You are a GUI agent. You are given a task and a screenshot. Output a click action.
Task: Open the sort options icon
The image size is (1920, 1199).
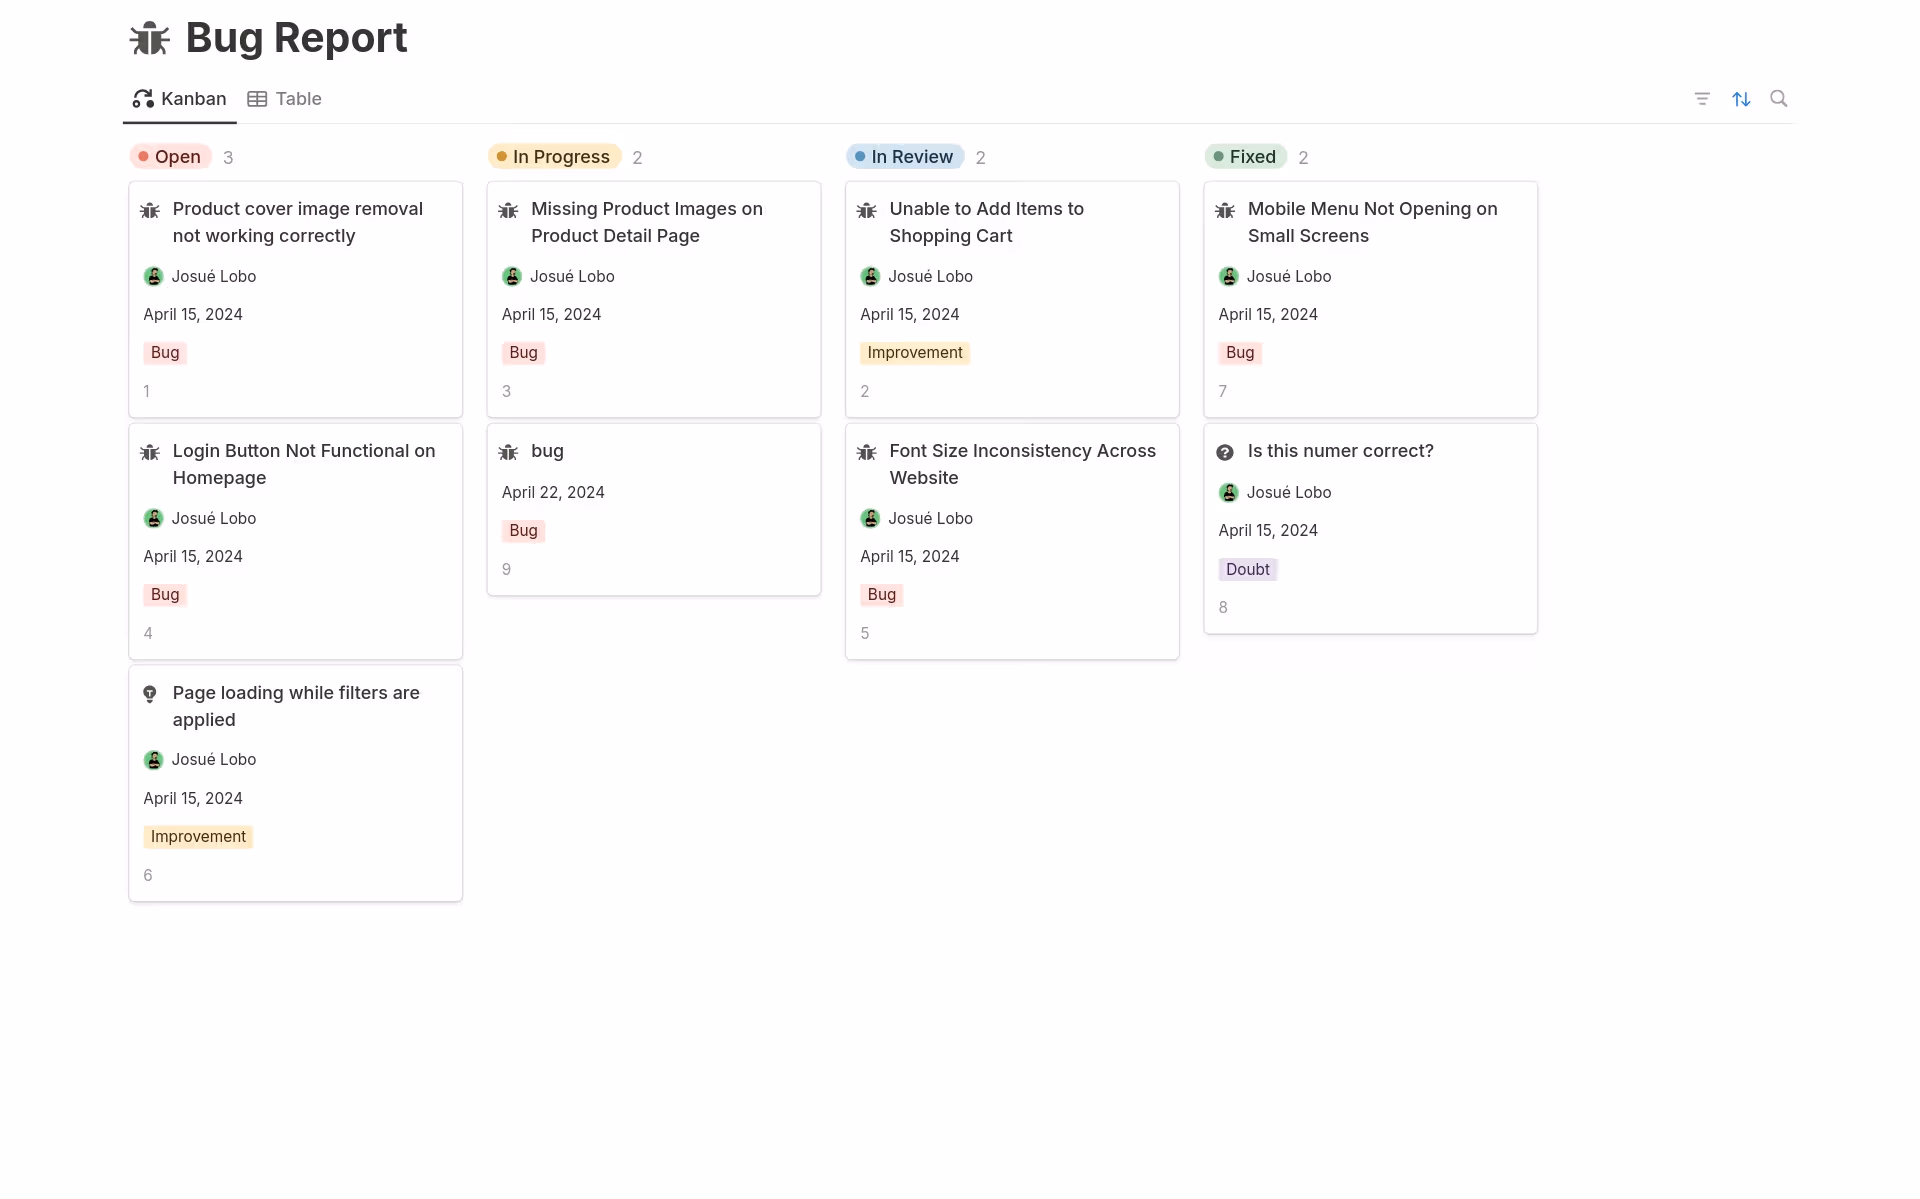tap(1741, 99)
